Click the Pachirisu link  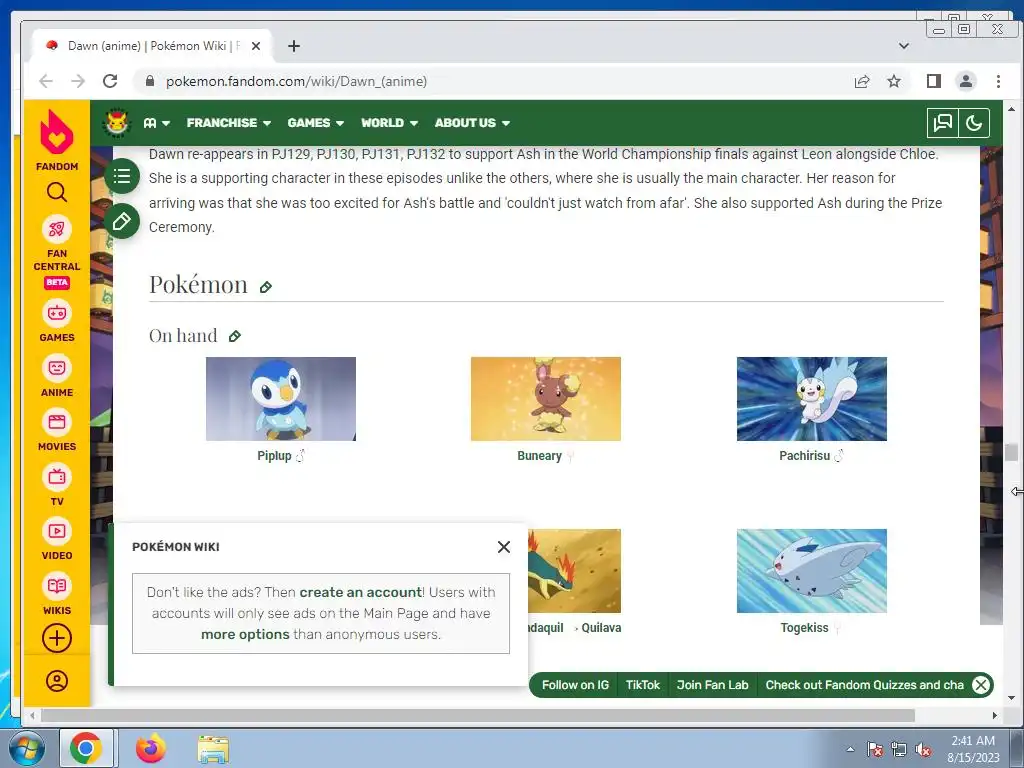click(805, 456)
